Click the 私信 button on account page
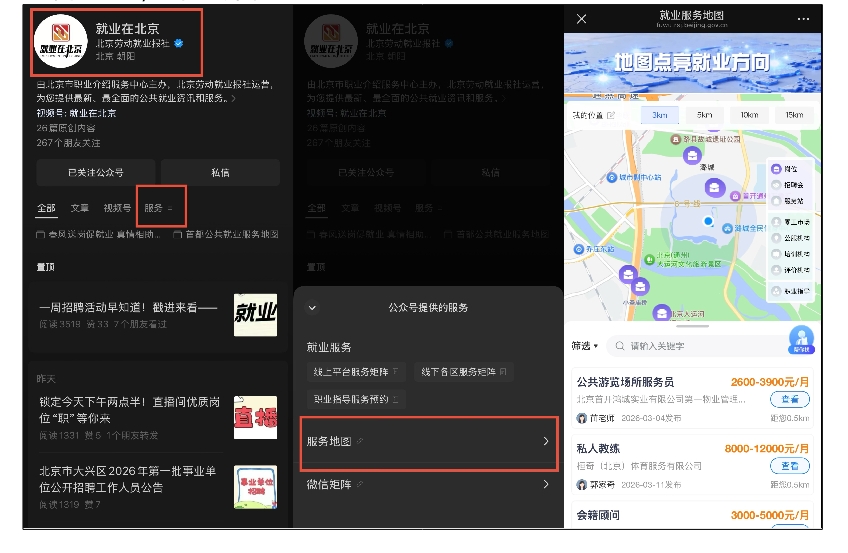 (220, 172)
